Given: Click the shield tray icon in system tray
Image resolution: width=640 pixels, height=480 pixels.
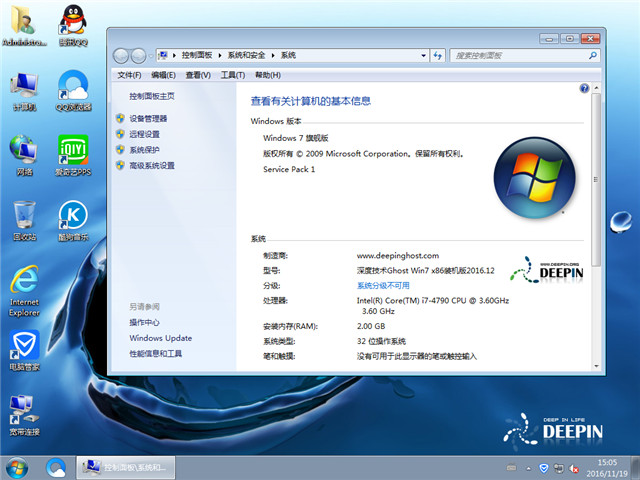Looking at the screenshot, I should point(543,468).
